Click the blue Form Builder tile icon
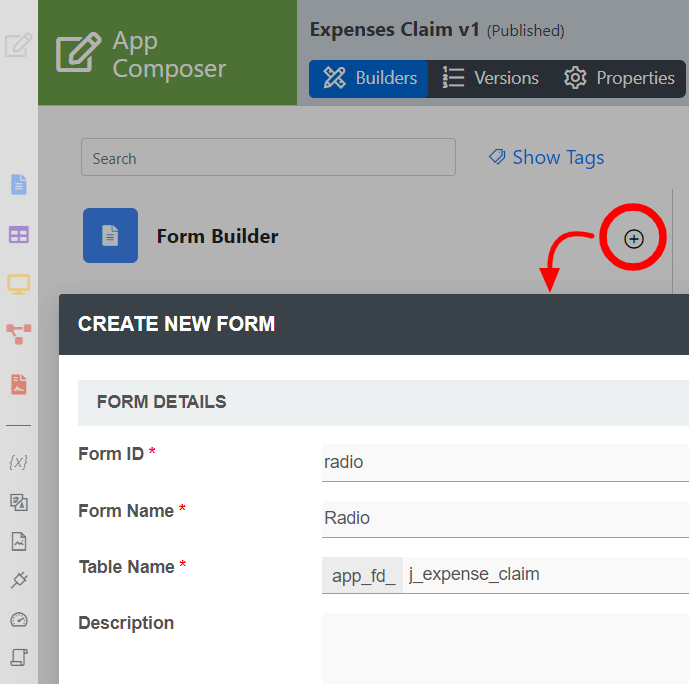 coord(110,235)
